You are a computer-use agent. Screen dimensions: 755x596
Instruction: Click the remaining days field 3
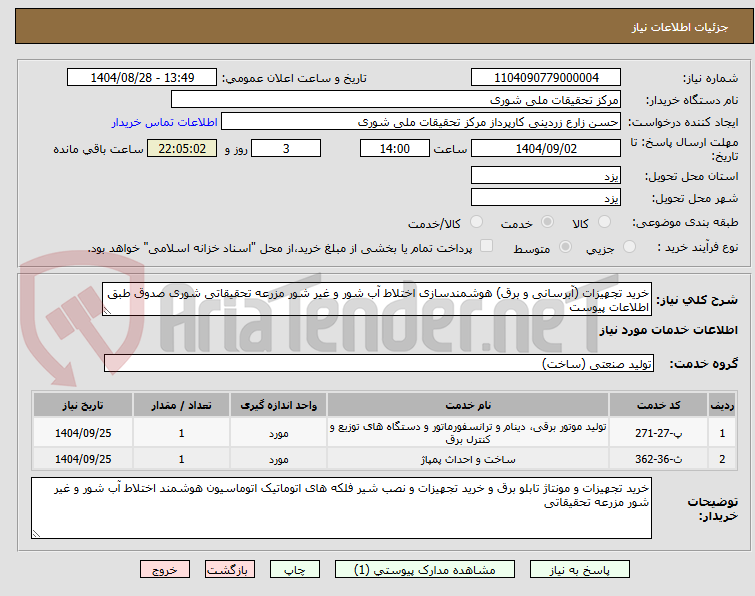point(286,148)
